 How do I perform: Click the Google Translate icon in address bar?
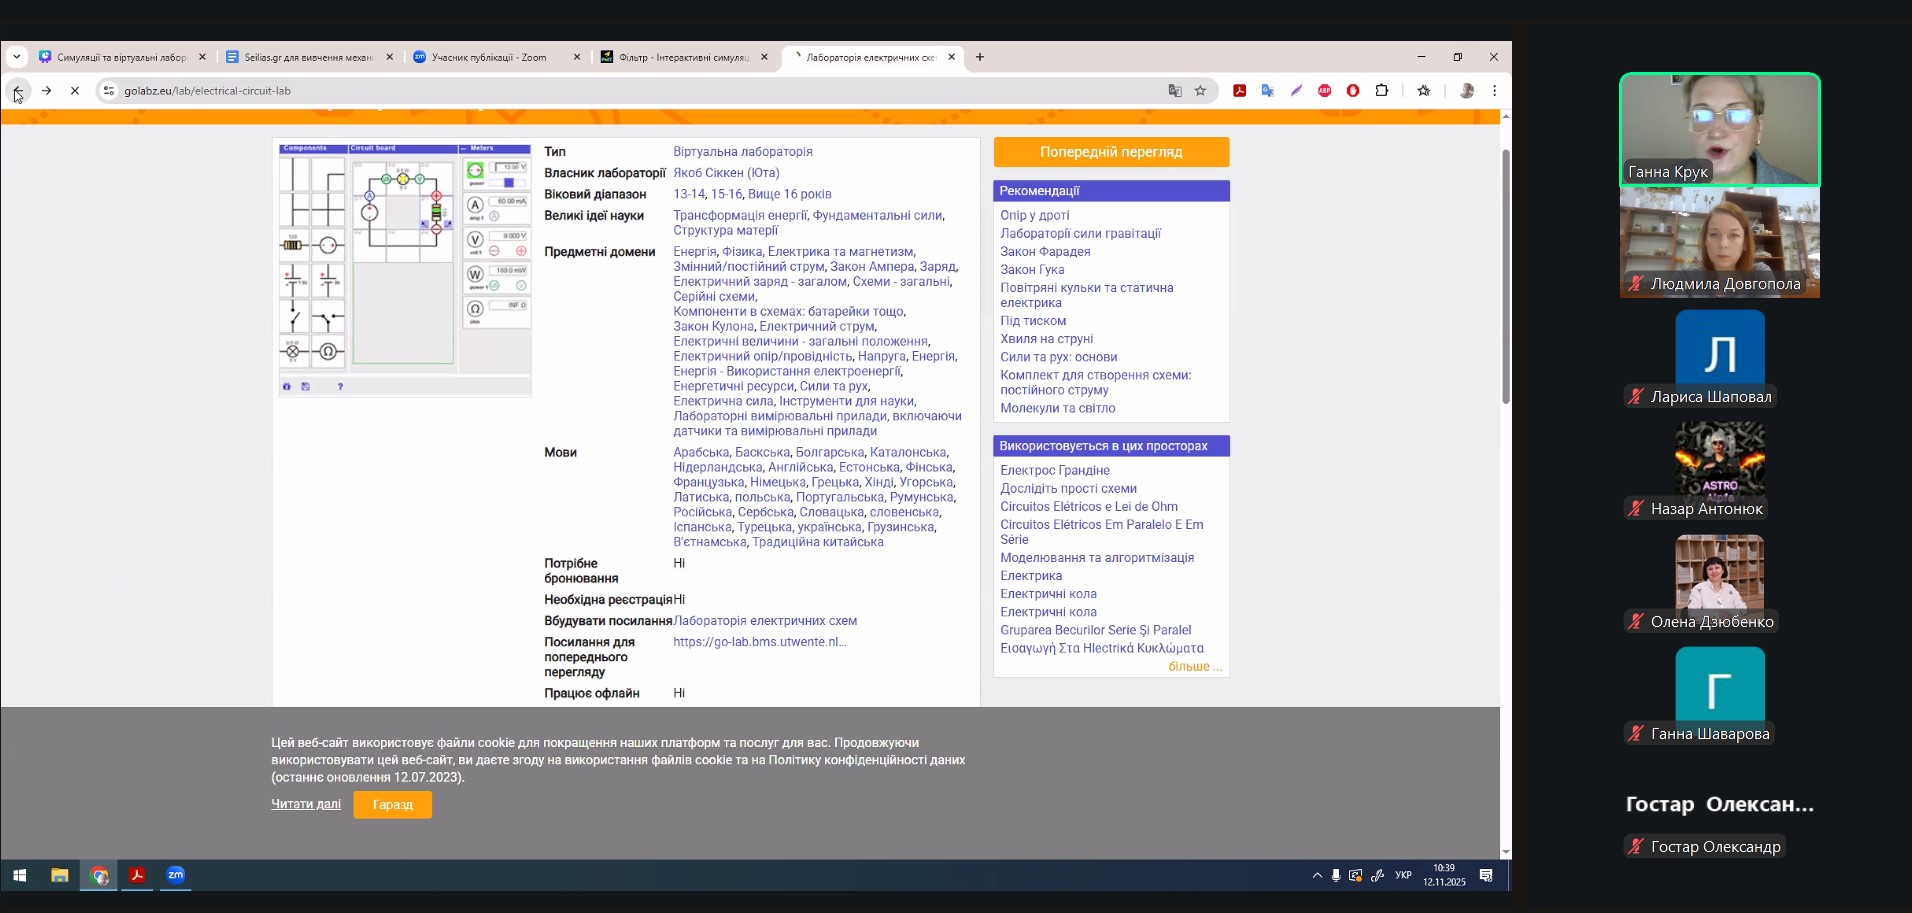click(1175, 91)
